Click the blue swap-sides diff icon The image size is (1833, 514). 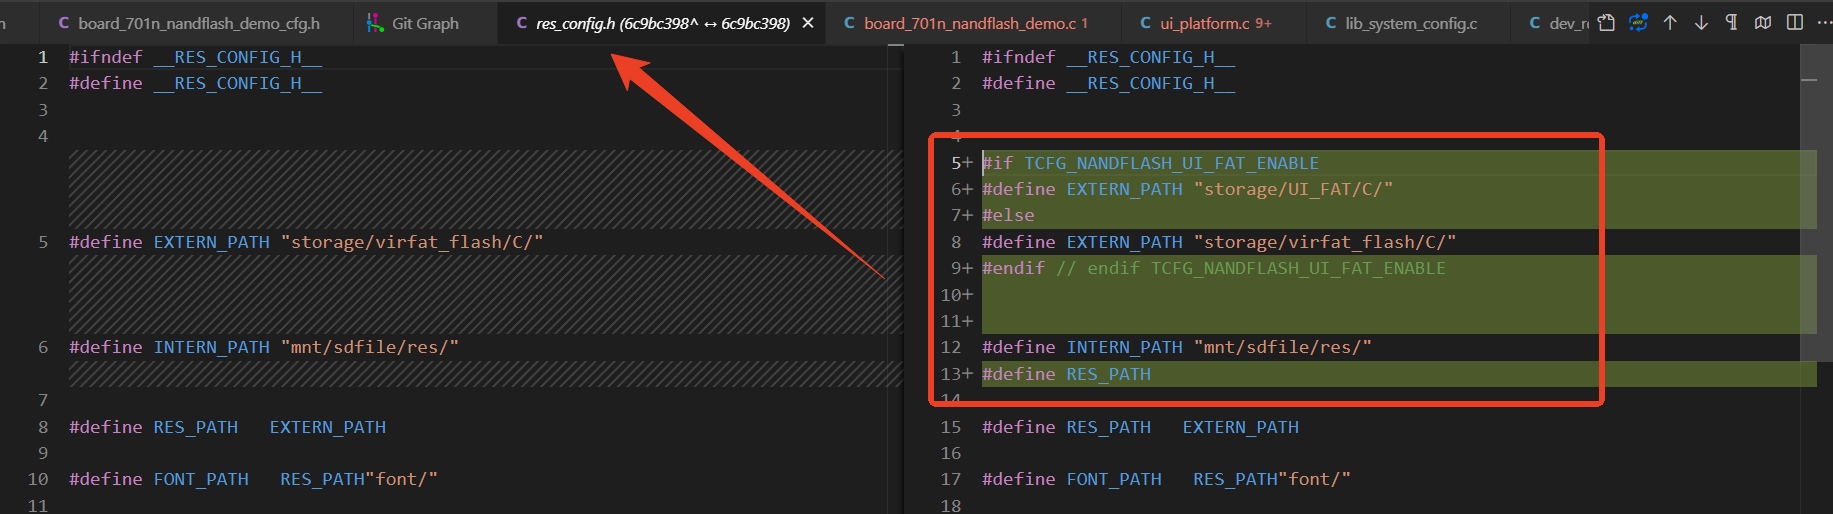(x=1638, y=22)
